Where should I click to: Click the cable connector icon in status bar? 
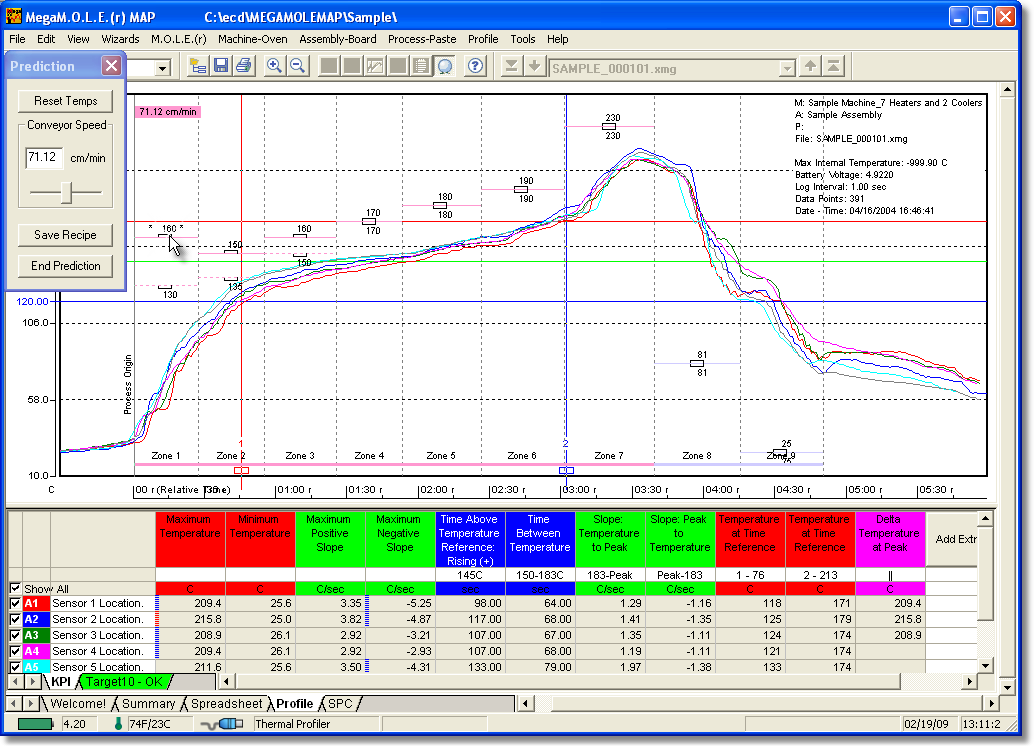click(223, 724)
